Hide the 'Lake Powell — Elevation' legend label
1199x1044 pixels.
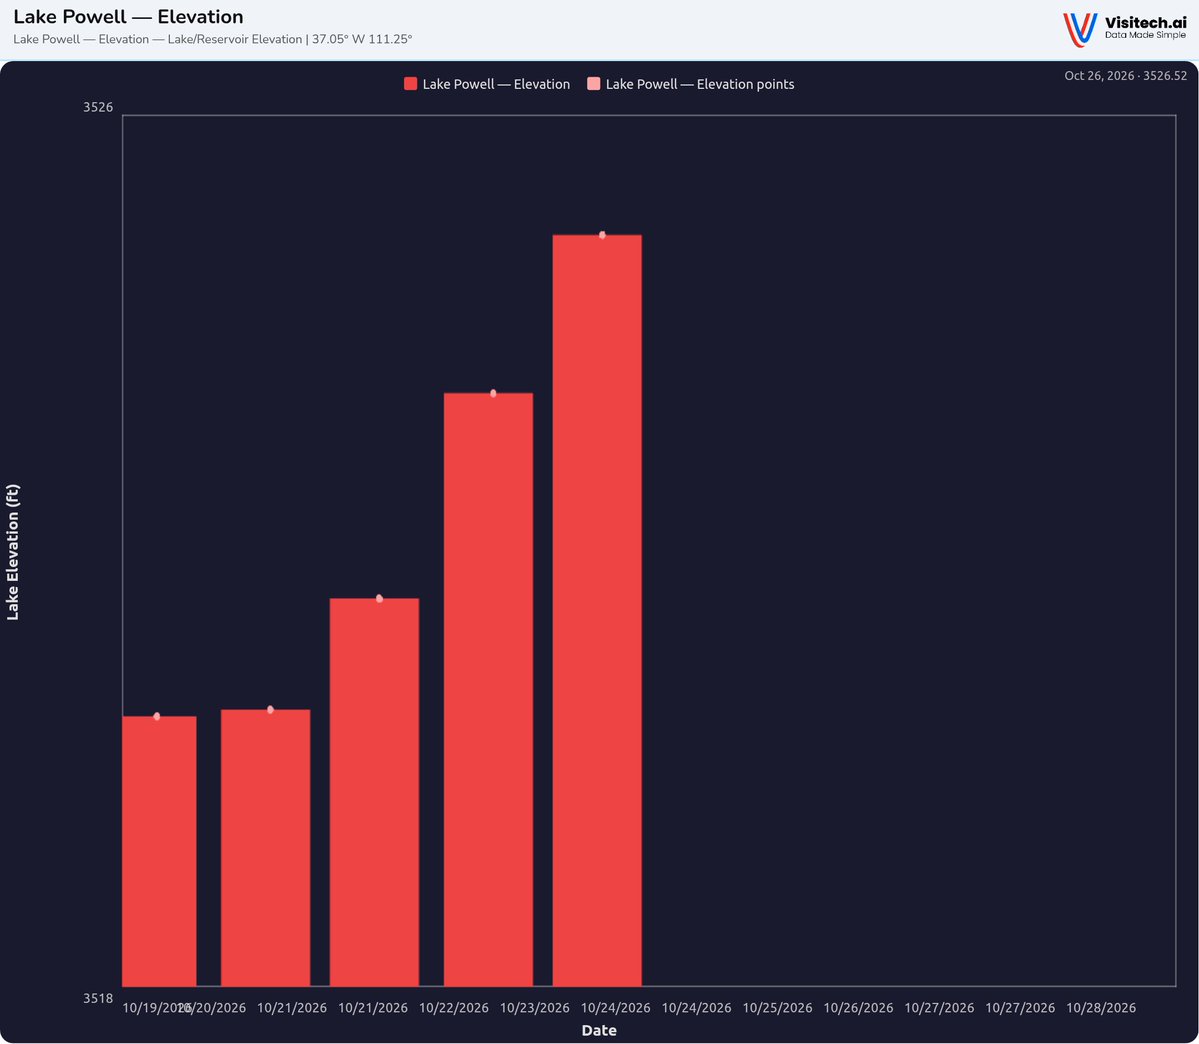(x=496, y=84)
